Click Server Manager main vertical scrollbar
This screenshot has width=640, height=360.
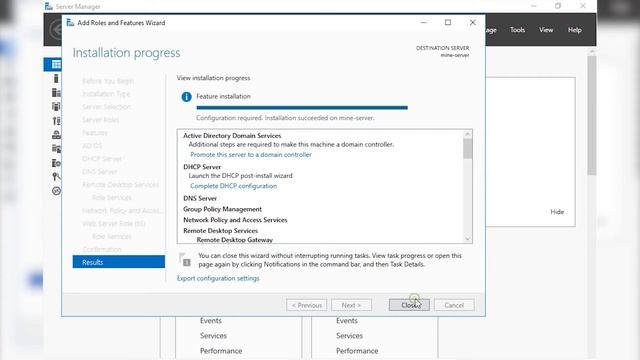(592, 116)
